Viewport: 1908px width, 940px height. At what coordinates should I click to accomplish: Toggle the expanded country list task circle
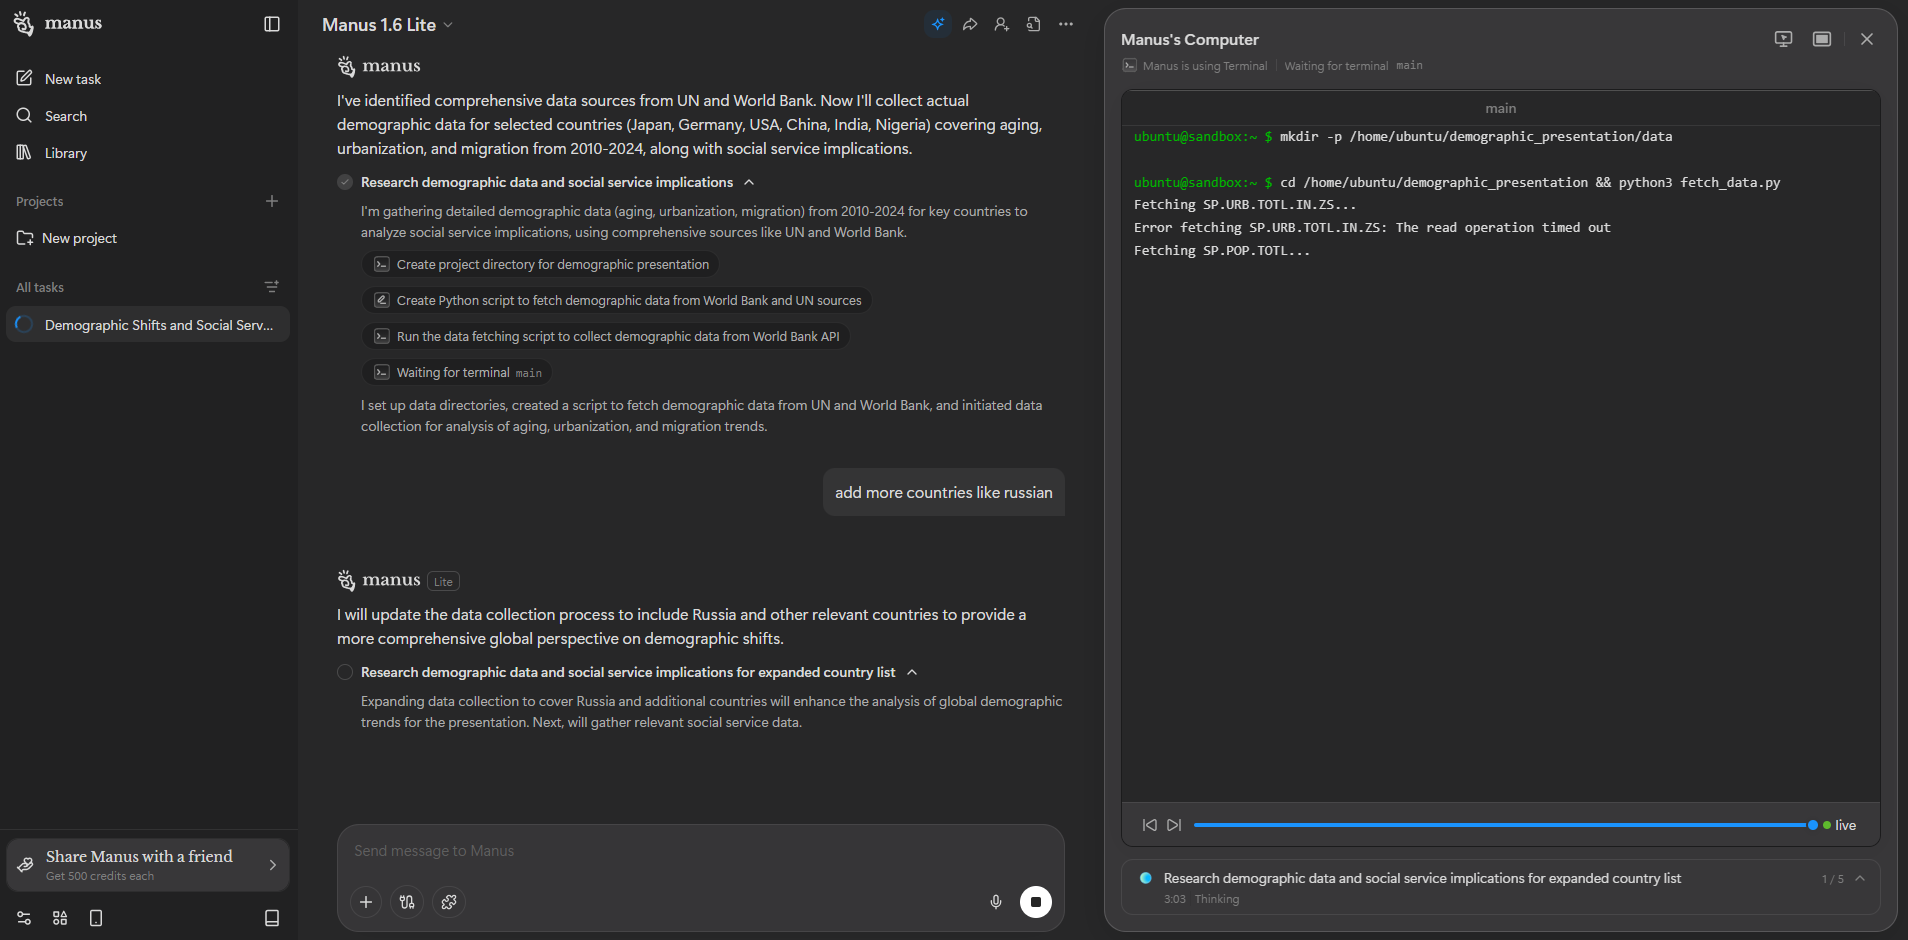[345, 672]
